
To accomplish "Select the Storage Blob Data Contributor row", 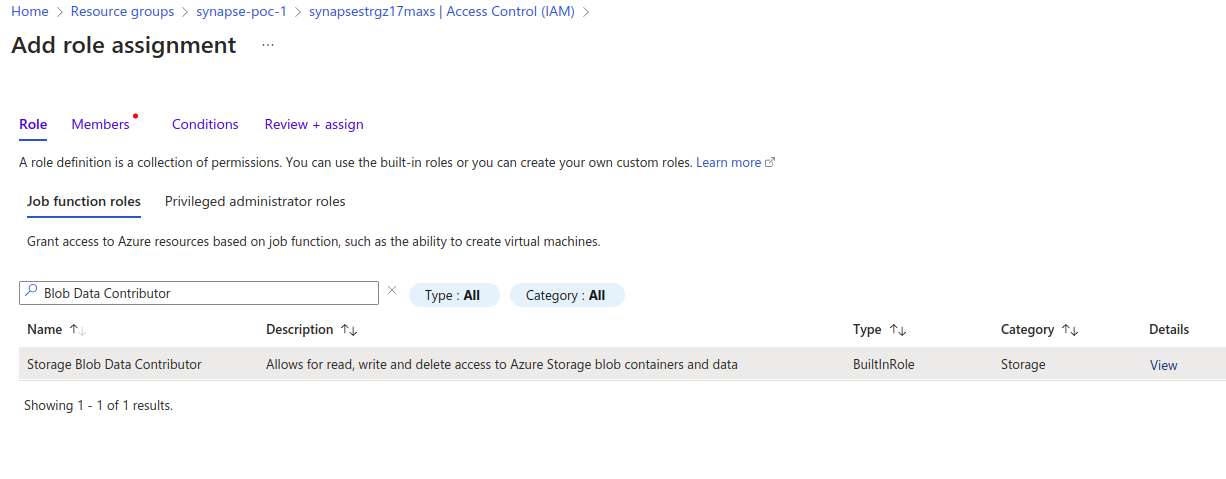I will (x=114, y=365).
